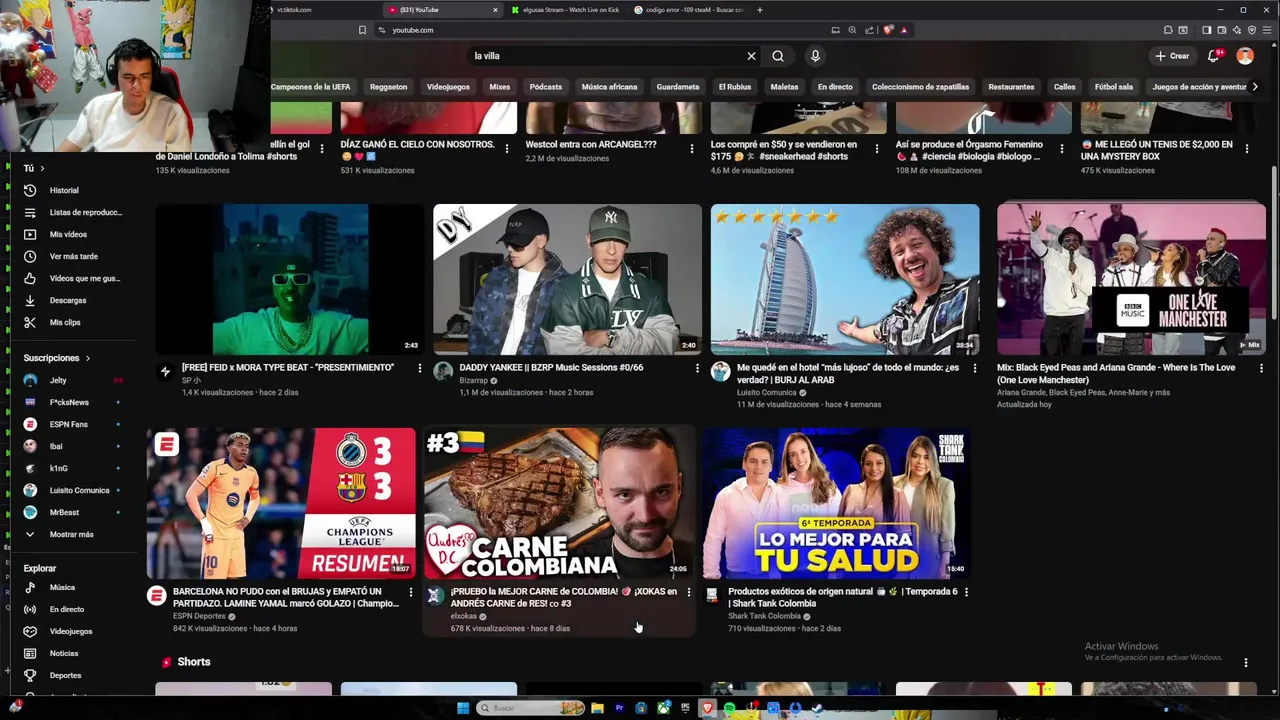Open ESPN Fans subscription channel
Screen dimensions: 1280x720
[x=70, y=424]
